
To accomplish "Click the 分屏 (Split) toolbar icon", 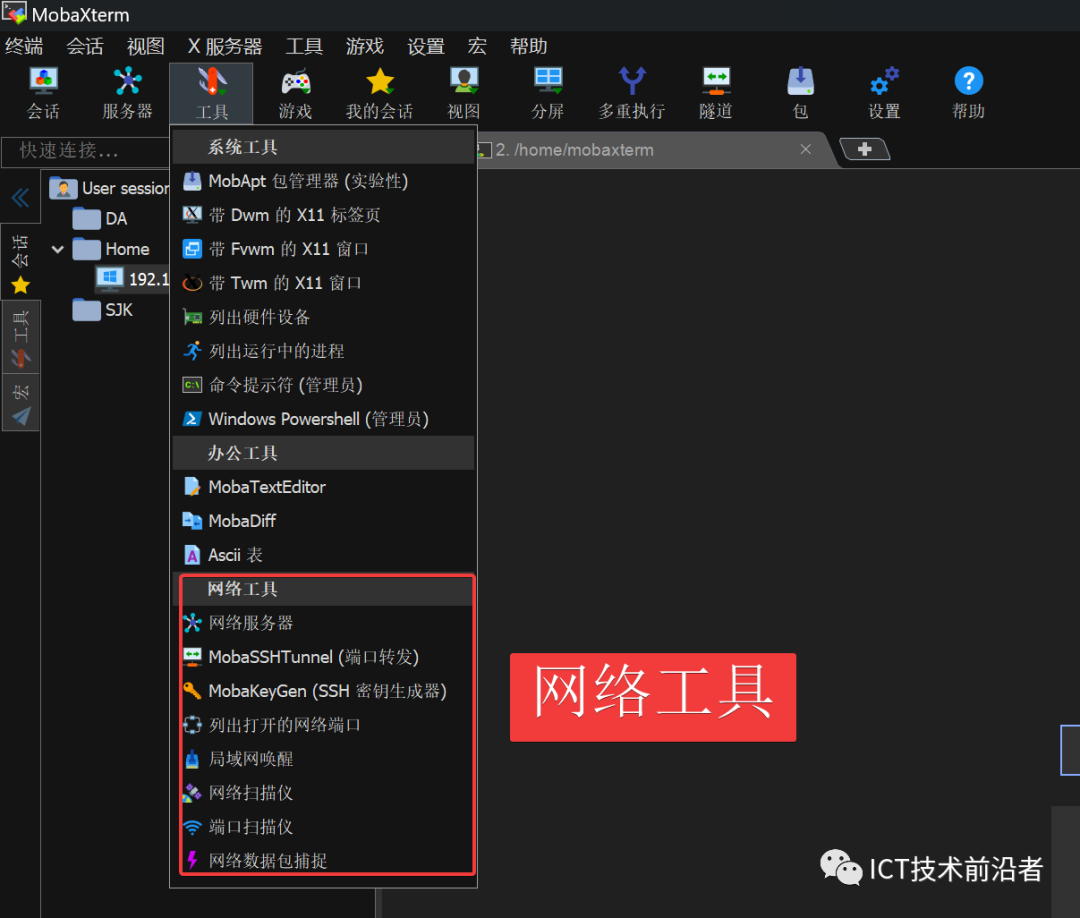I will click(x=548, y=94).
